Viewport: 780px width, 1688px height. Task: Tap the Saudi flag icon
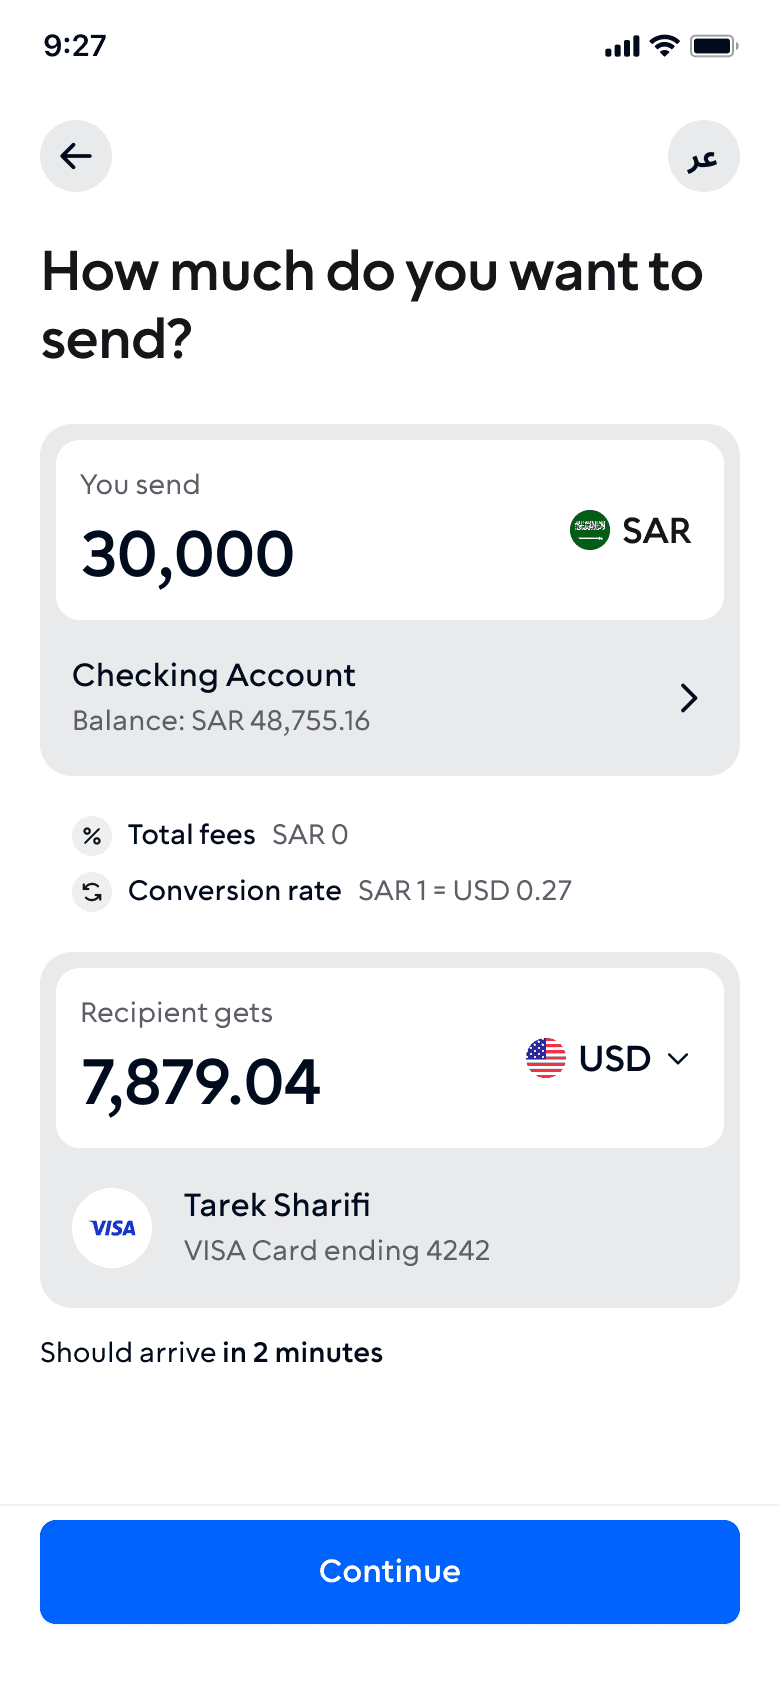(590, 530)
